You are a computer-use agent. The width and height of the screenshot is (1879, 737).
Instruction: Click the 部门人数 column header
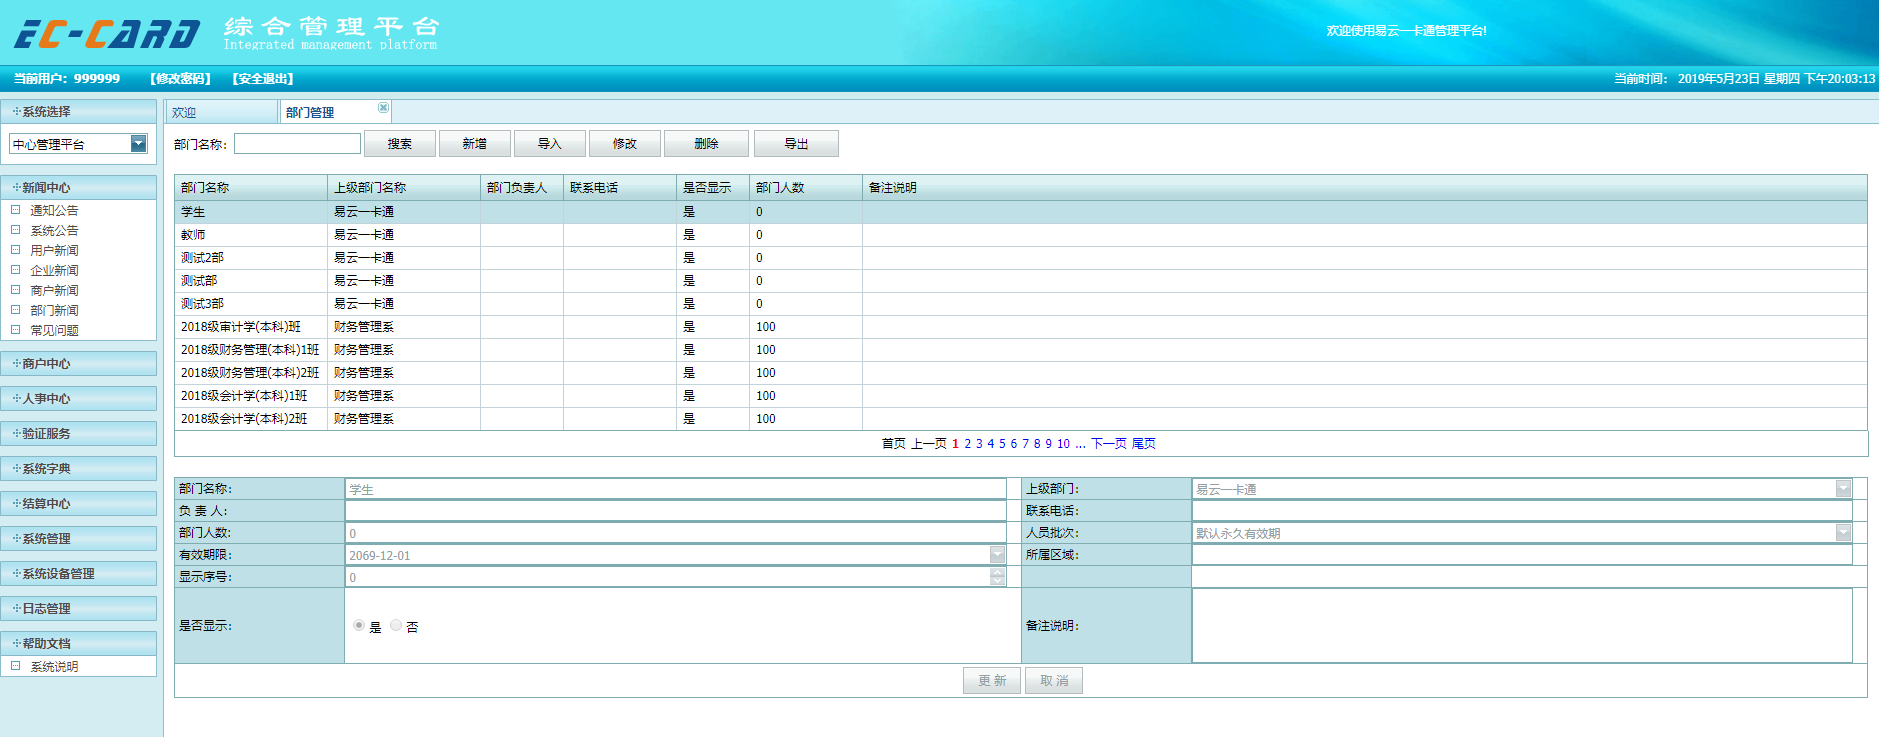coord(806,188)
